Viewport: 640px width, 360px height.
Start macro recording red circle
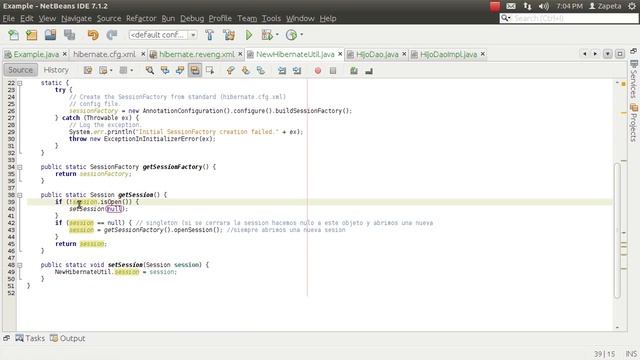(318, 71)
